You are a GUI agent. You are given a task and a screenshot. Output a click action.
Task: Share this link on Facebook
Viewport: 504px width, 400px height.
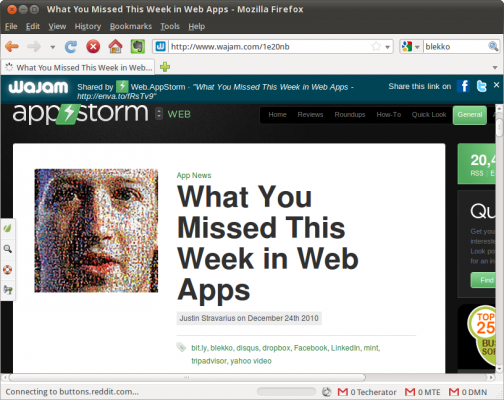(x=463, y=86)
